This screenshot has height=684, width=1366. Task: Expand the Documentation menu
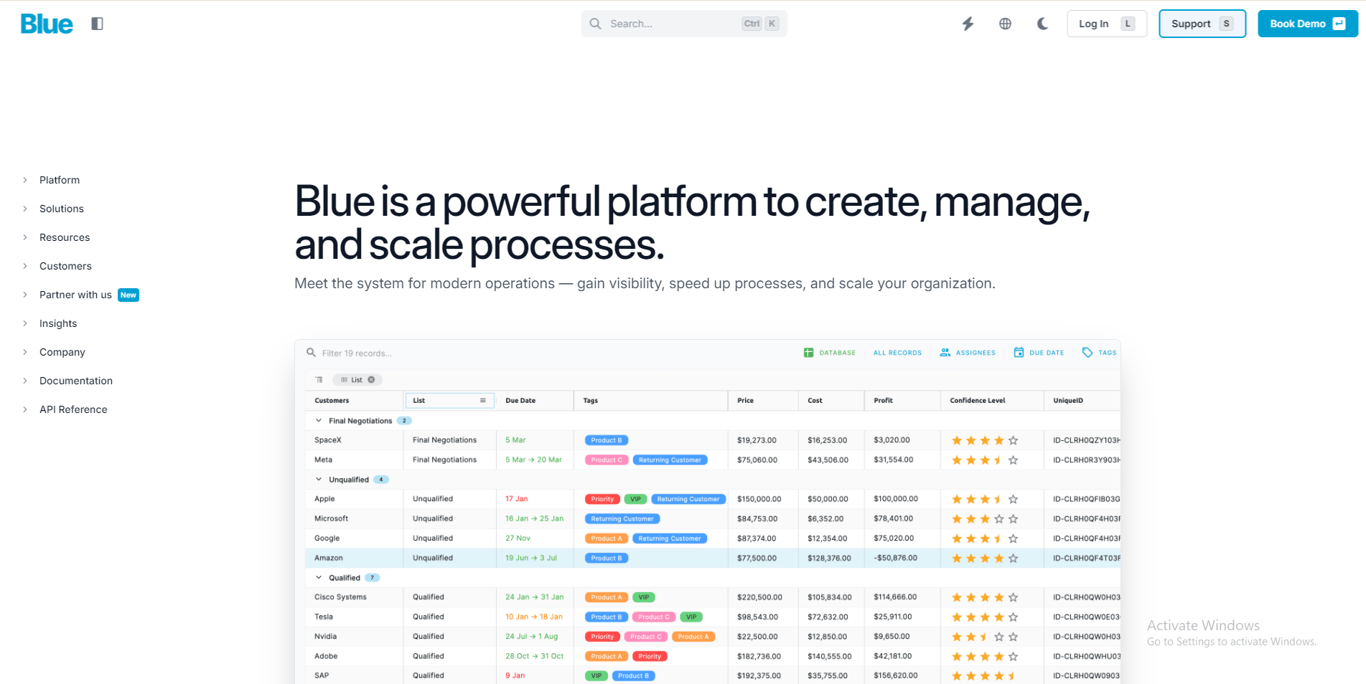point(76,381)
